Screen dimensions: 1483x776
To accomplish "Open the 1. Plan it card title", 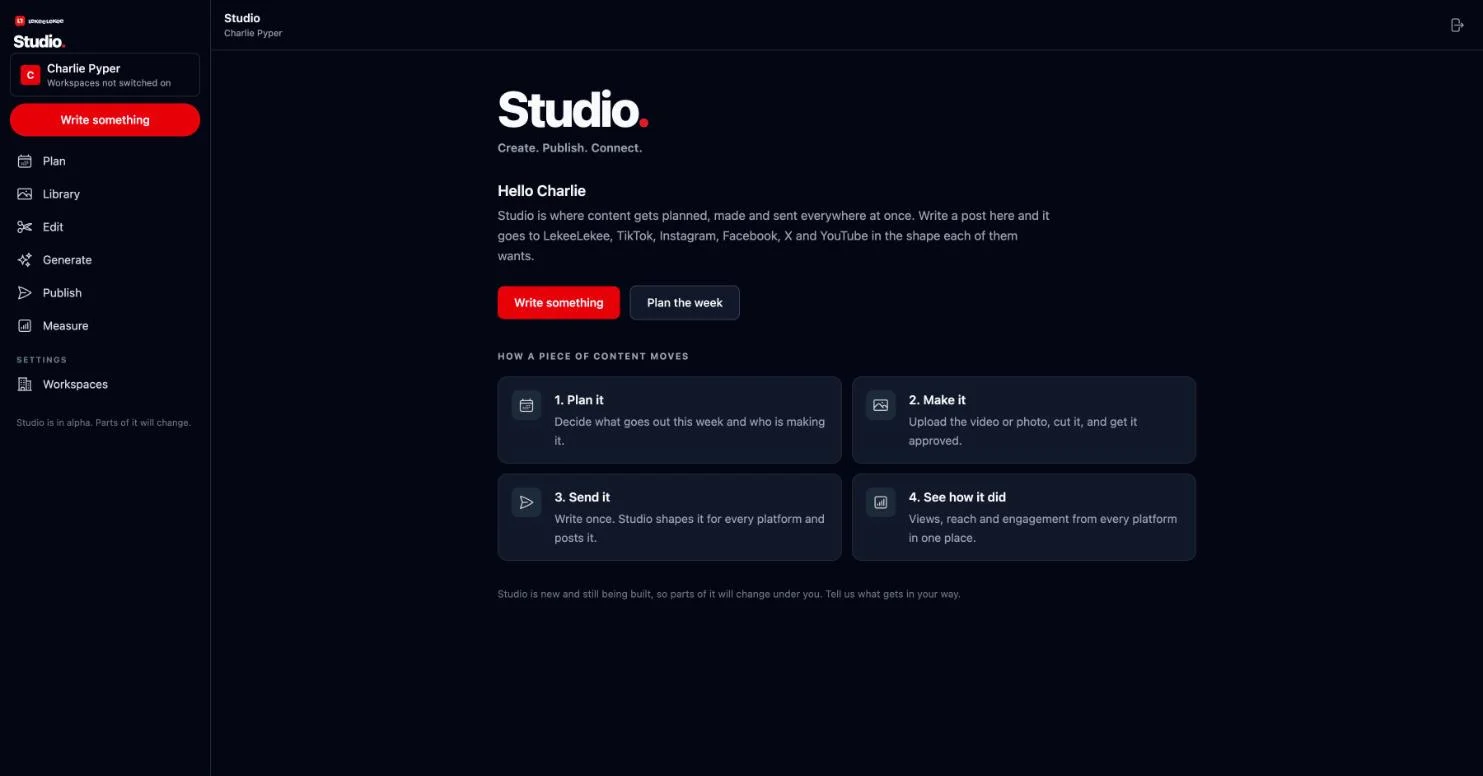I will [x=579, y=400].
